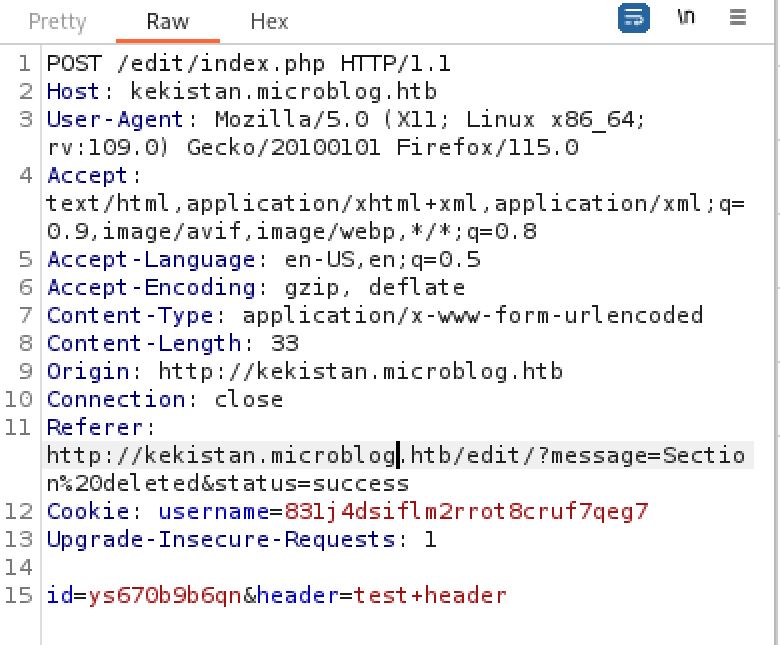Image resolution: width=780 pixels, height=645 pixels.
Task: Open the Hex view tab
Action: [269, 21]
